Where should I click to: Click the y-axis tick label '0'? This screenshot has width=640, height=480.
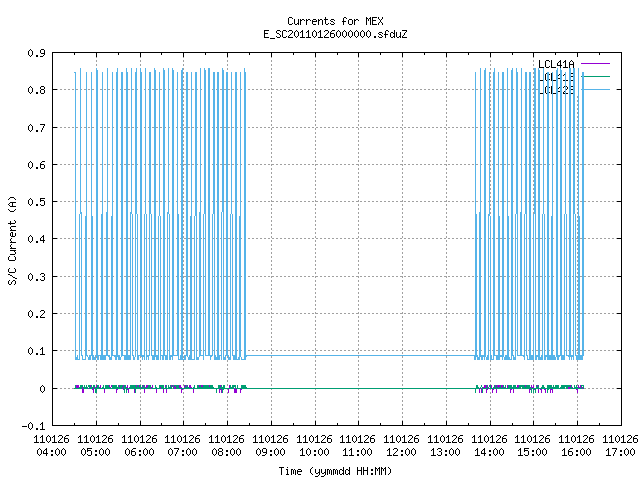42,389
